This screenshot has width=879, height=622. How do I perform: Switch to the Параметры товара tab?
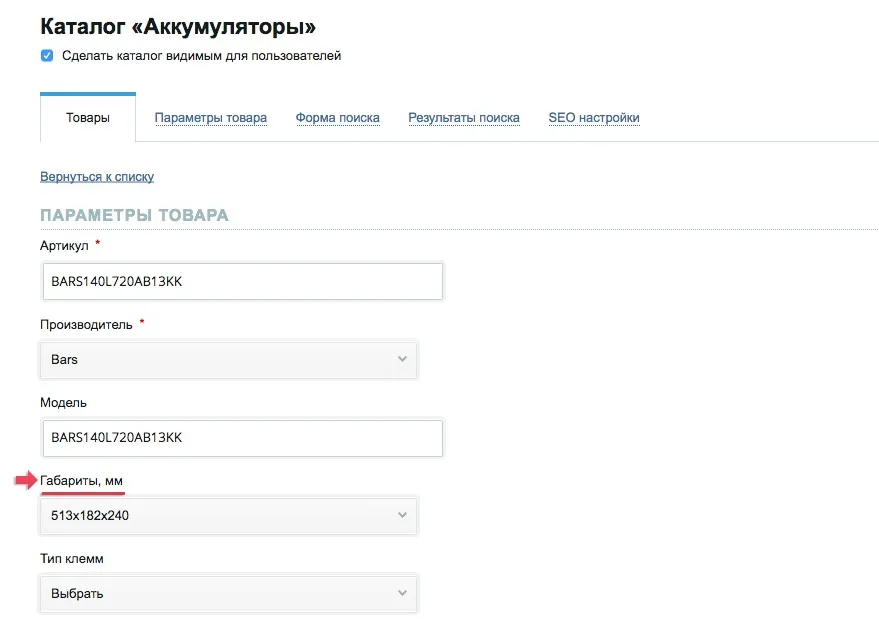point(210,117)
